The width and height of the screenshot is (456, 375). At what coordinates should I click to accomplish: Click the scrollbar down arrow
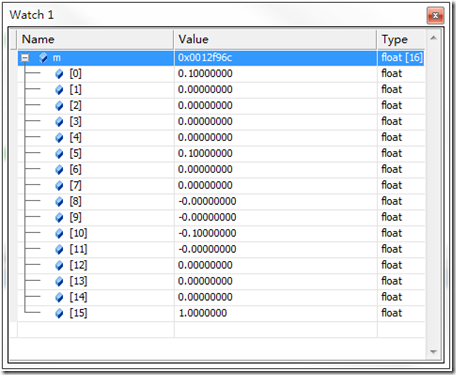click(x=433, y=352)
